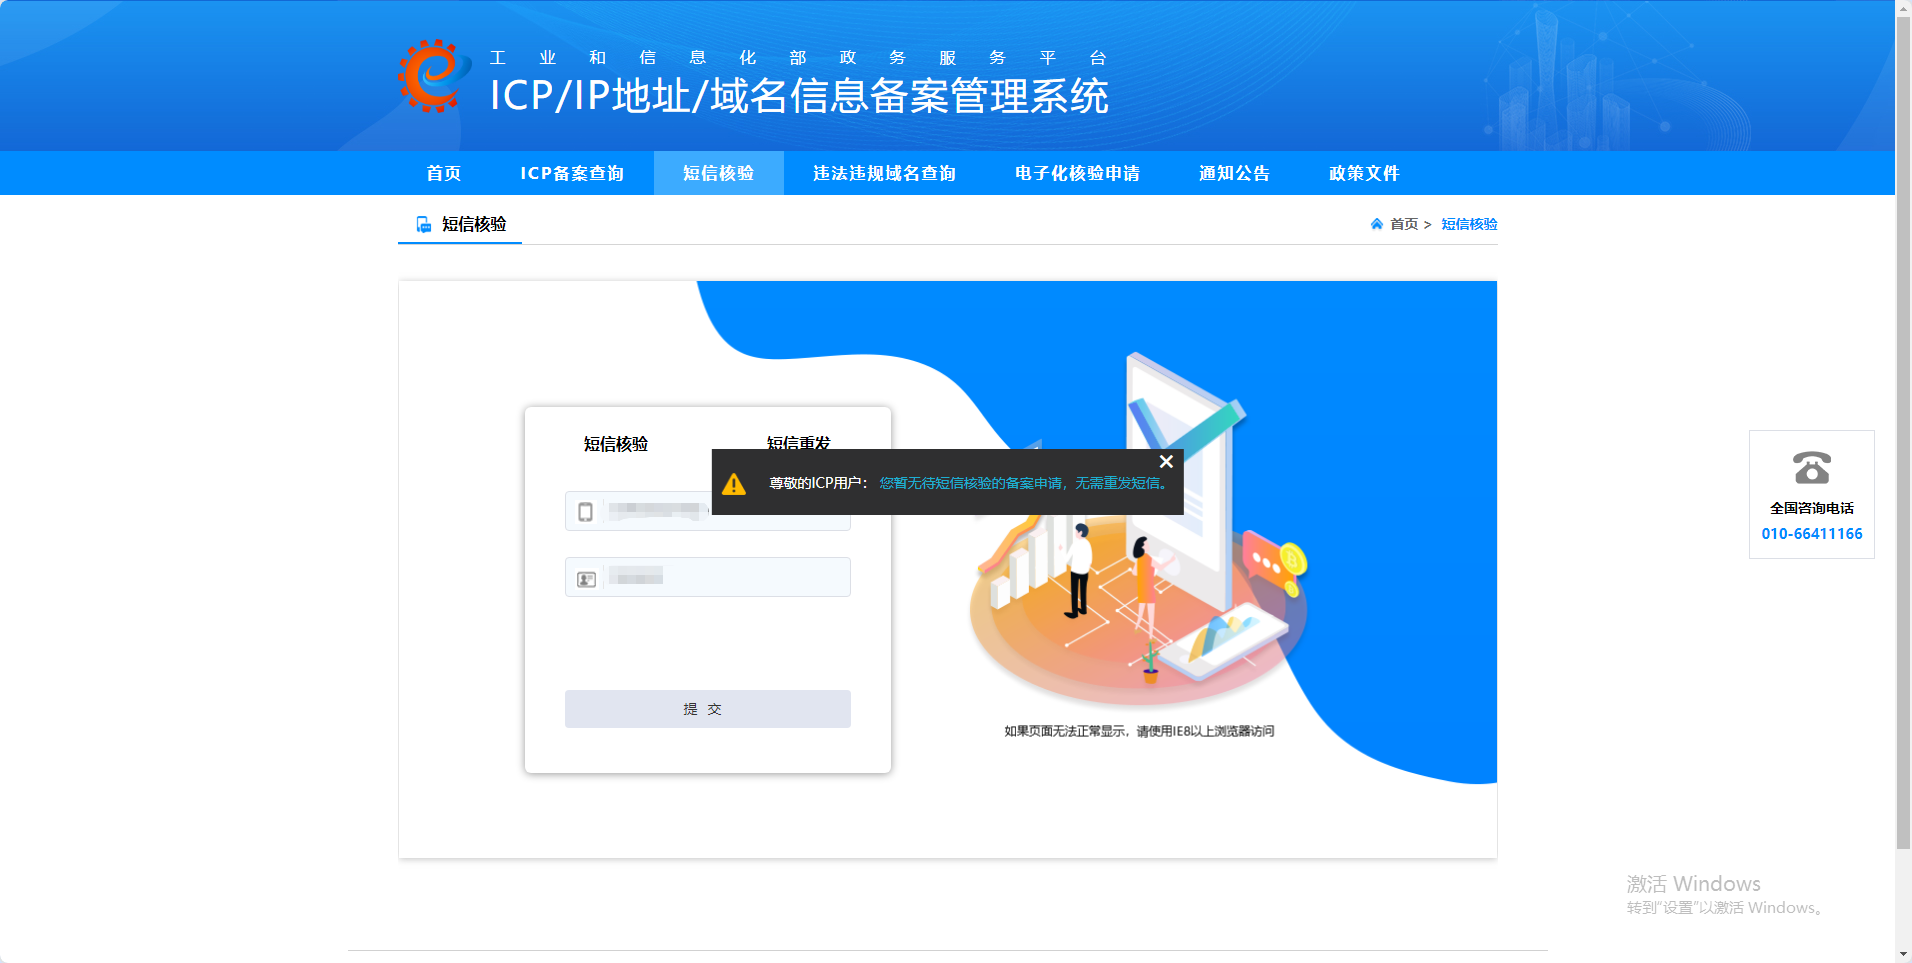Click the yellow warning triangle icon
The width and height of the screenshot is (1912, 963).
tap(734, 484)
